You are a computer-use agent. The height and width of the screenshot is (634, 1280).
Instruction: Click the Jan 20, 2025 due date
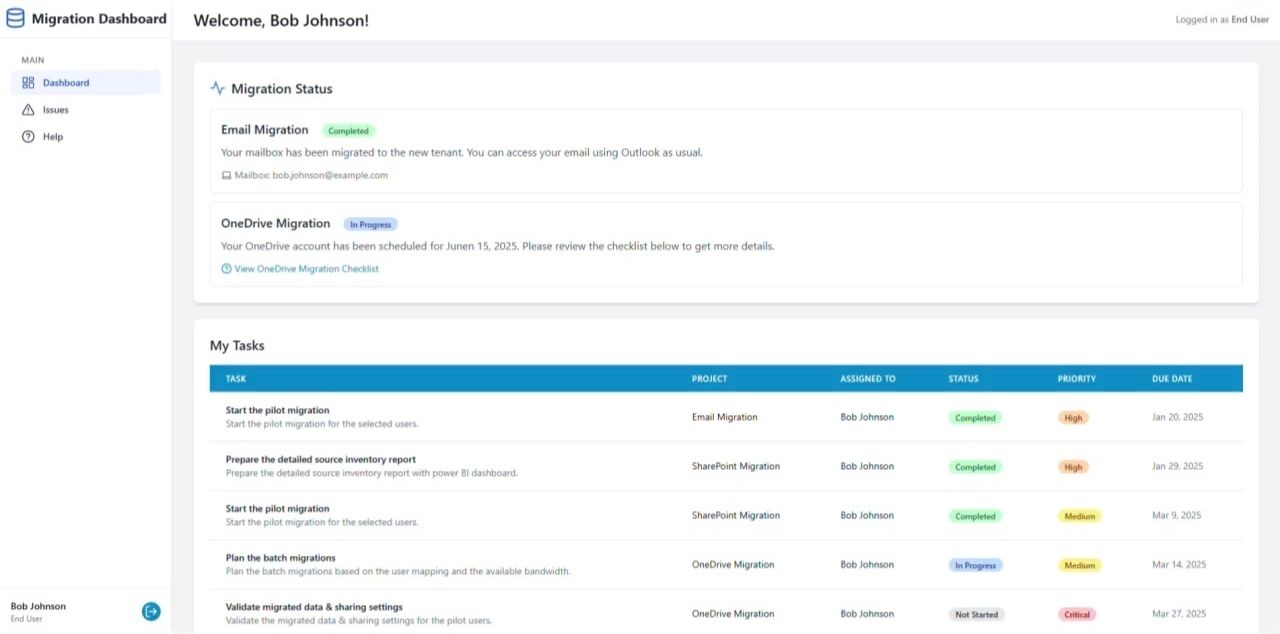pos(1178,417)
